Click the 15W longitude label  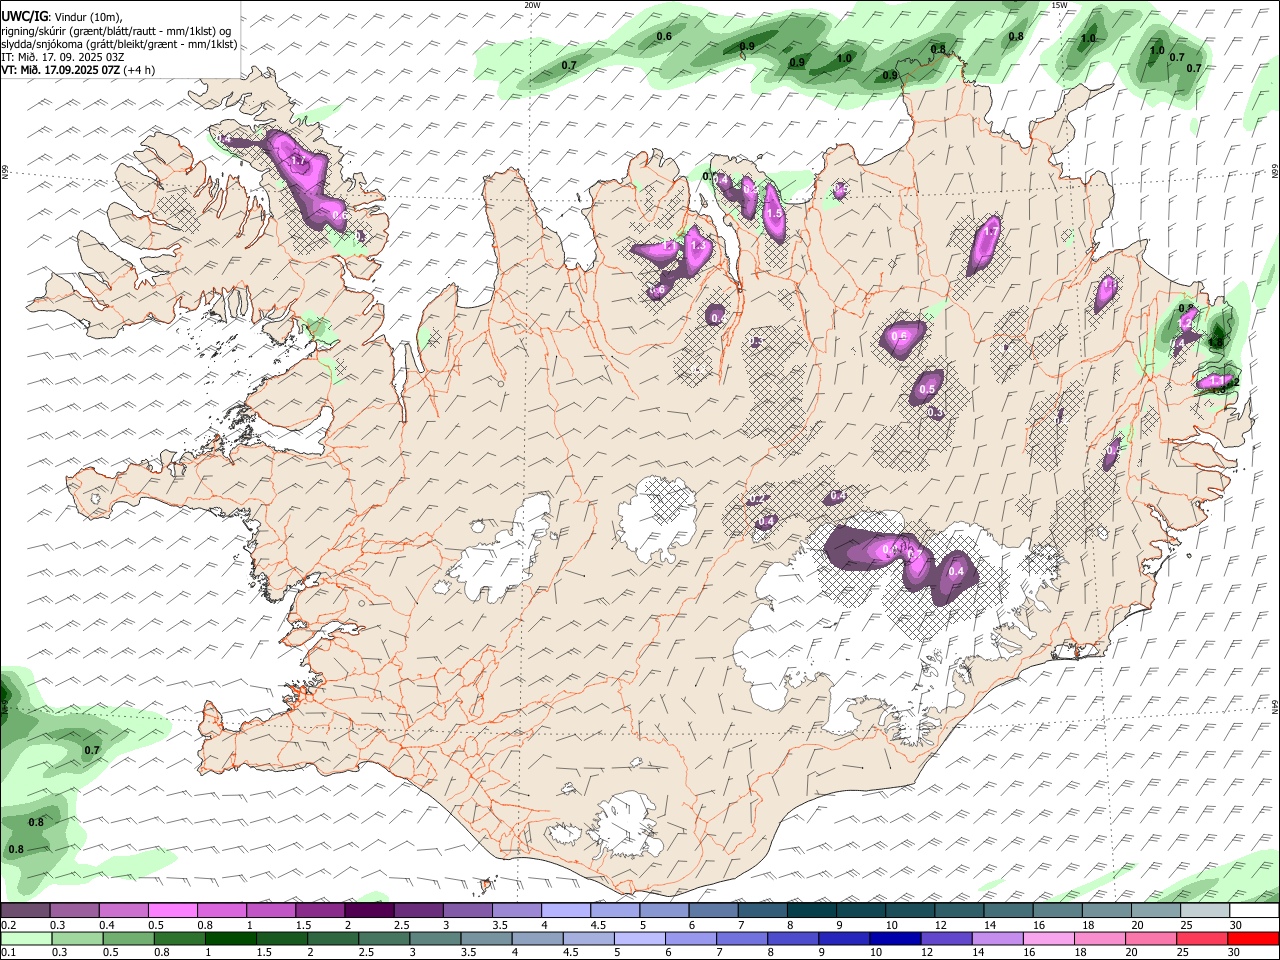(1059, 5)
